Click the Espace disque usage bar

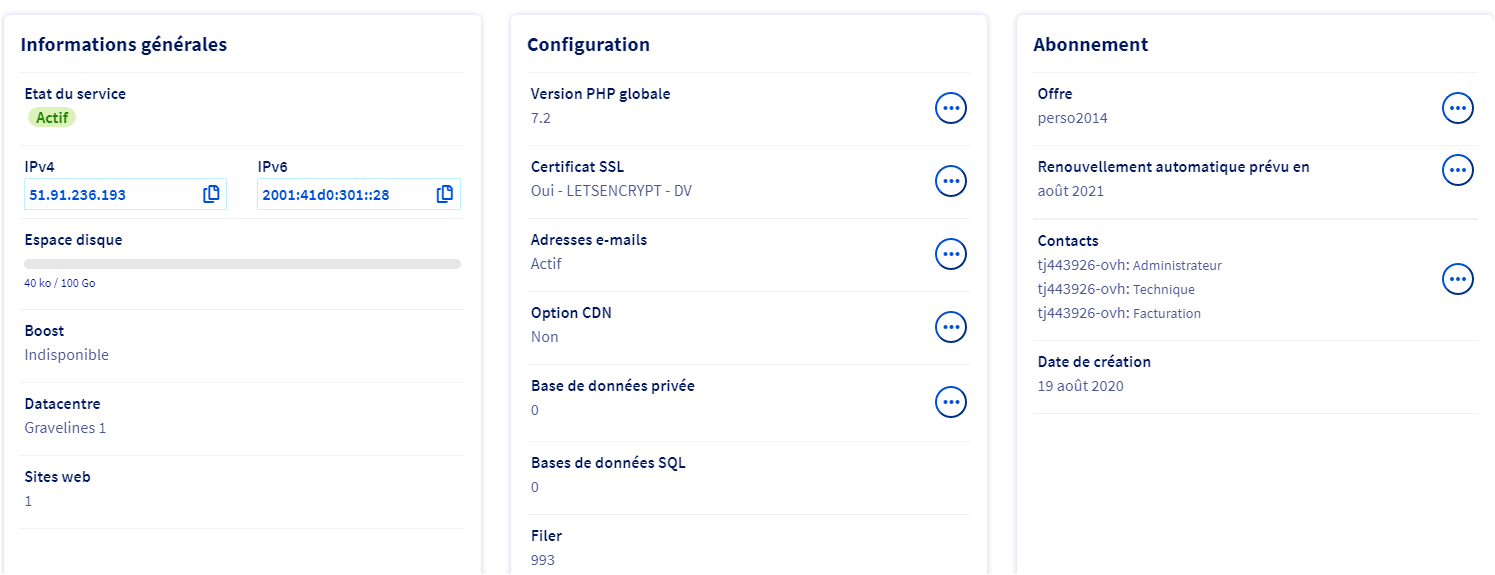(242, 264)
